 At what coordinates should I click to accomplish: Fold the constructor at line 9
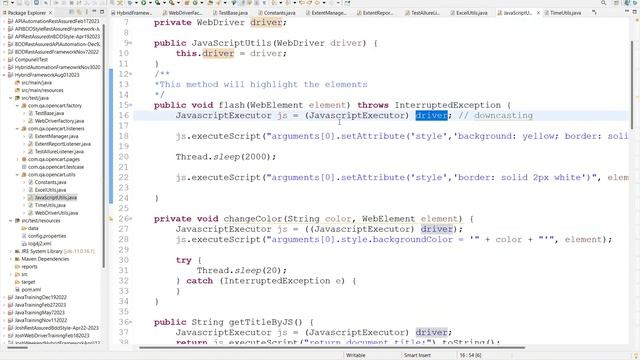tap(131, 43)
